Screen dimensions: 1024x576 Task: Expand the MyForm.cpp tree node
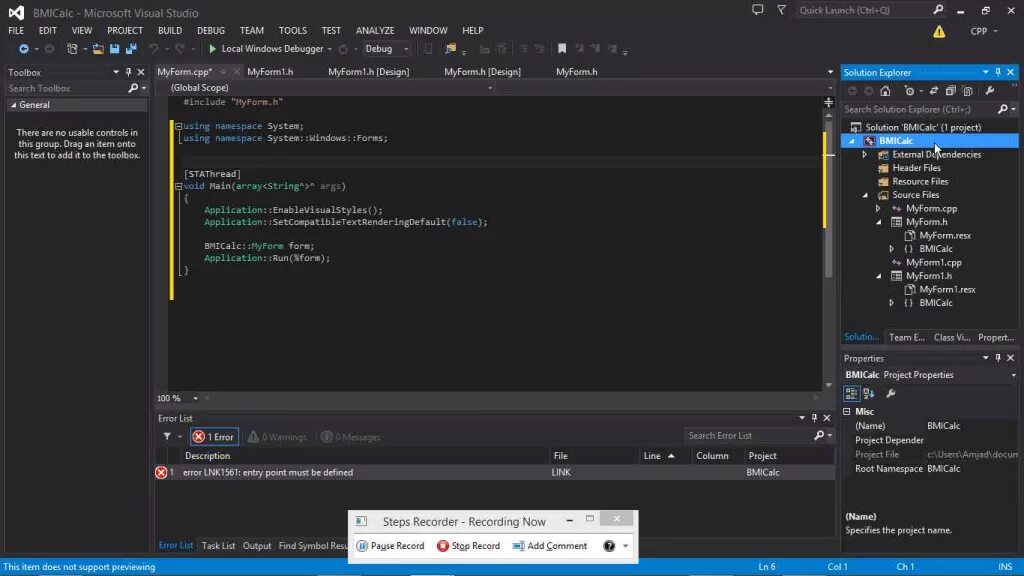(x=878, y=209)
